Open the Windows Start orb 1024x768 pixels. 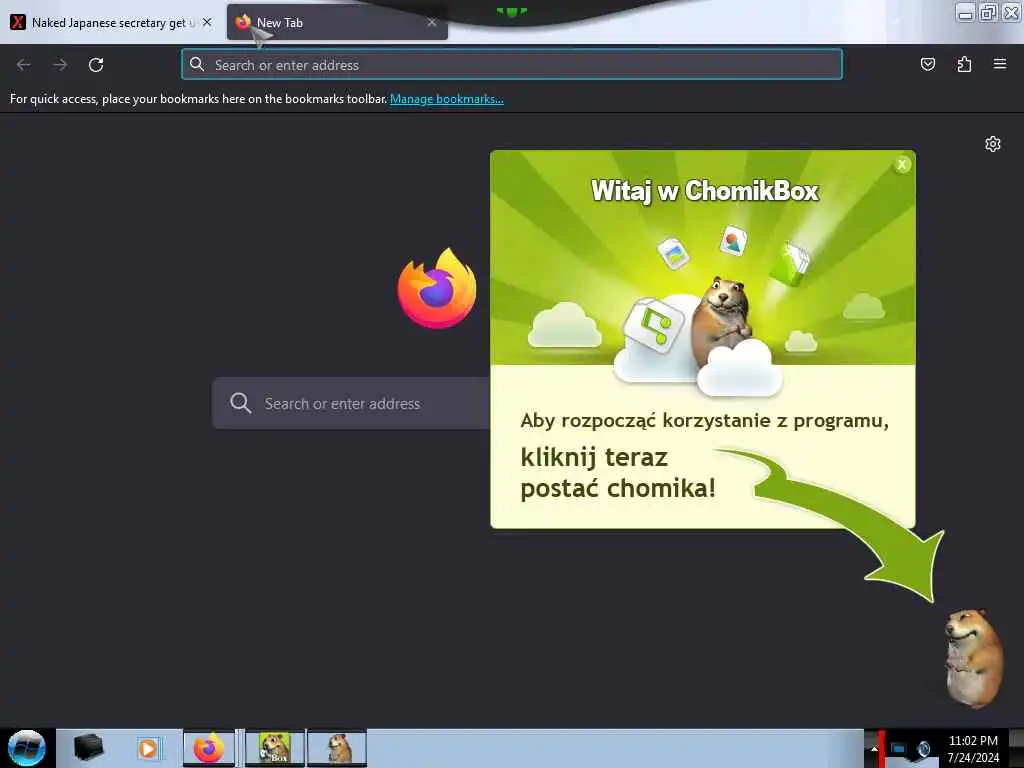[27, 748]
